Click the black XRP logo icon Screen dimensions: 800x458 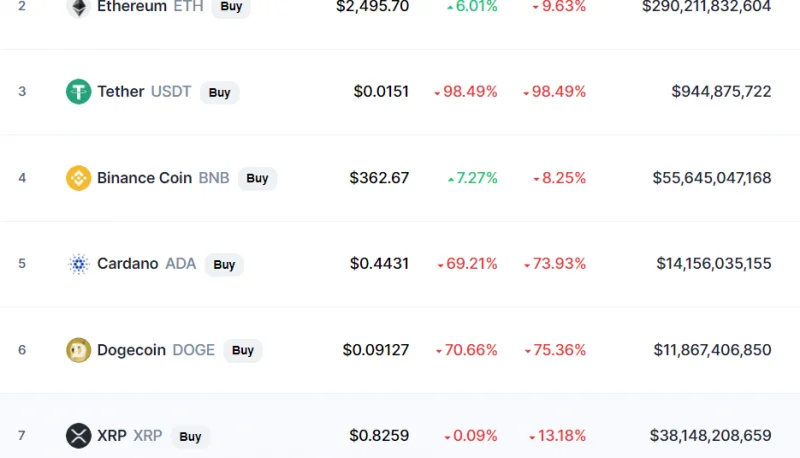(79, 436)
